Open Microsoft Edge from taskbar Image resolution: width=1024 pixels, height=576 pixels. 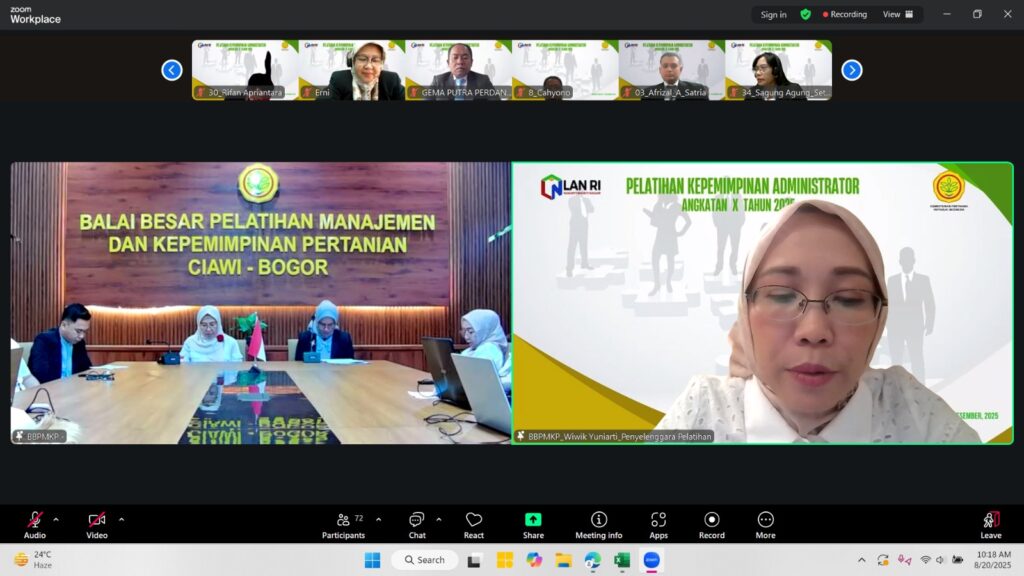[x=592, y=560]
